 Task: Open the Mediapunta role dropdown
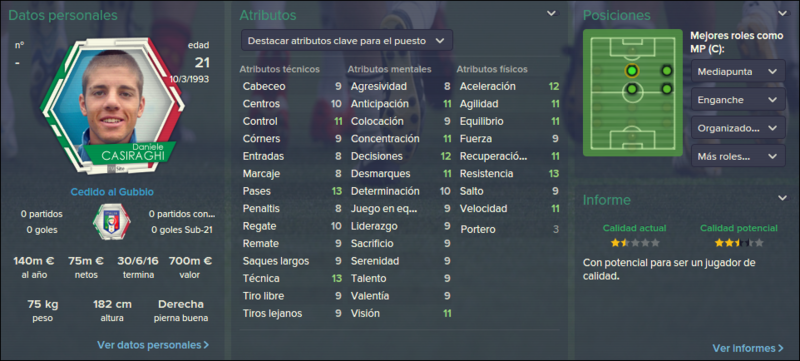[x=738, y=72]
